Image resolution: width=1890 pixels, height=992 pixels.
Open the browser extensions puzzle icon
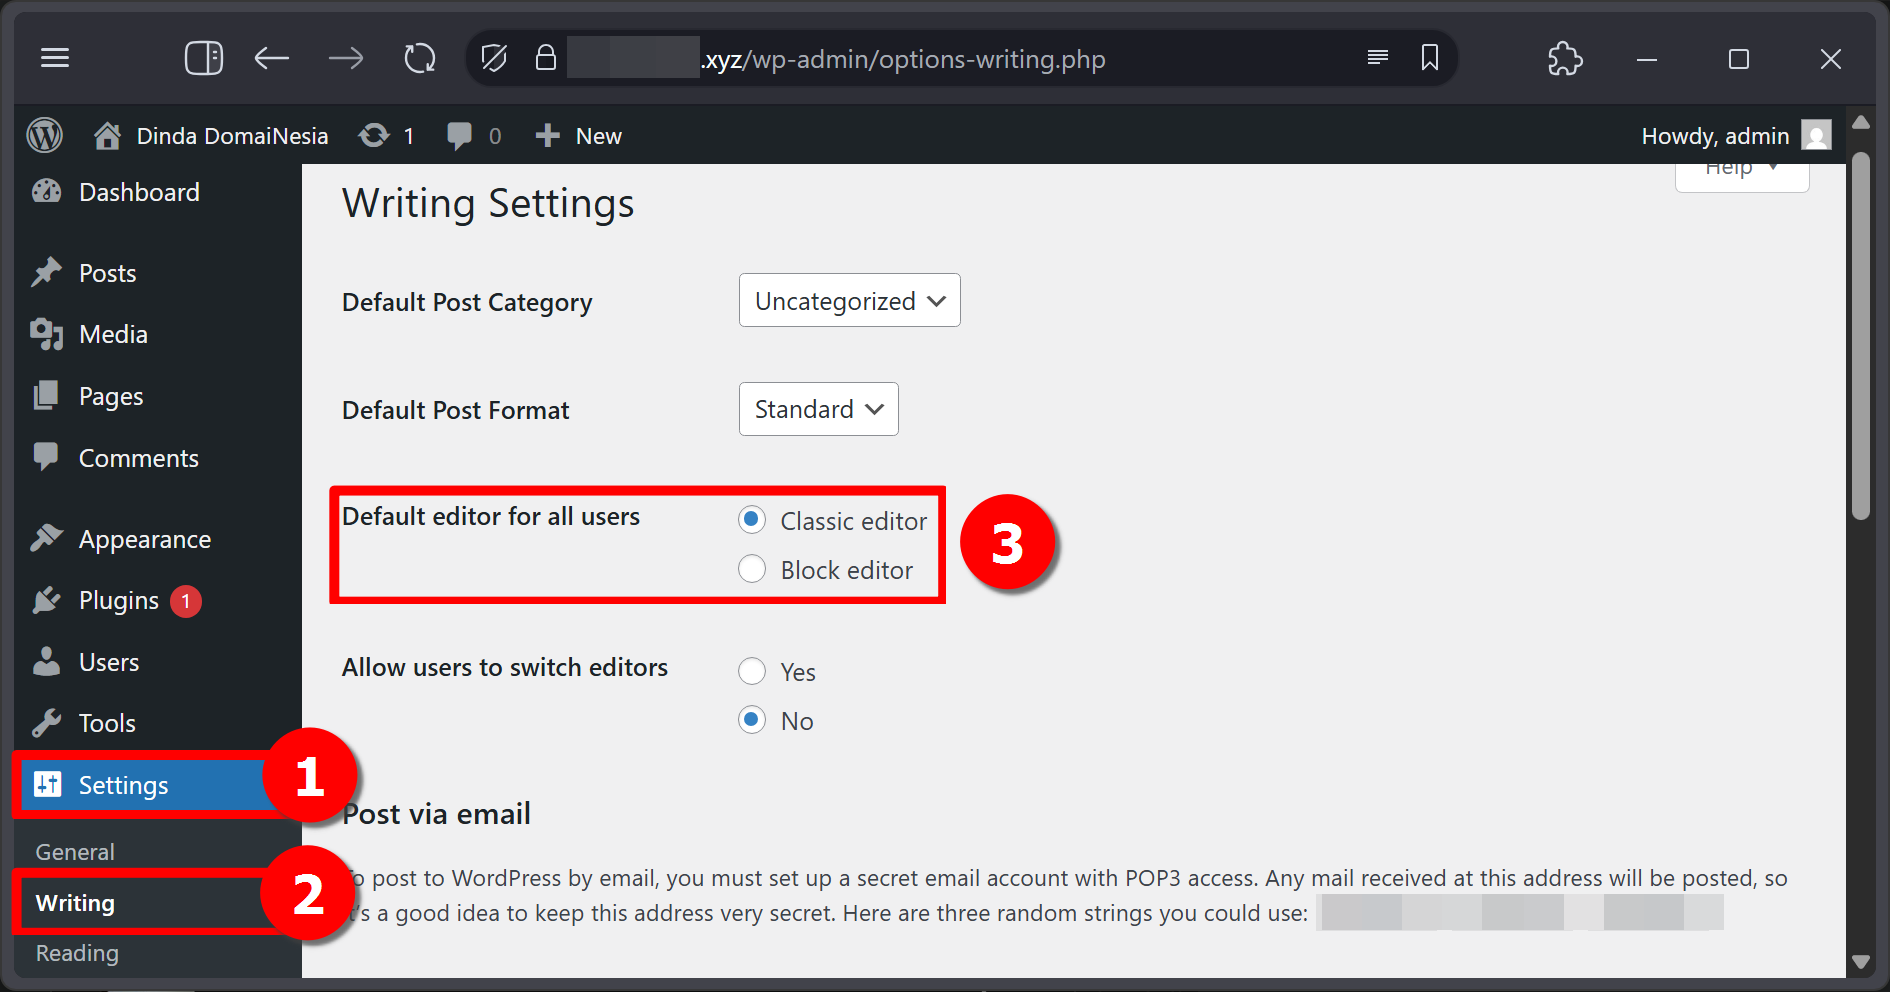coord(1565,59)
